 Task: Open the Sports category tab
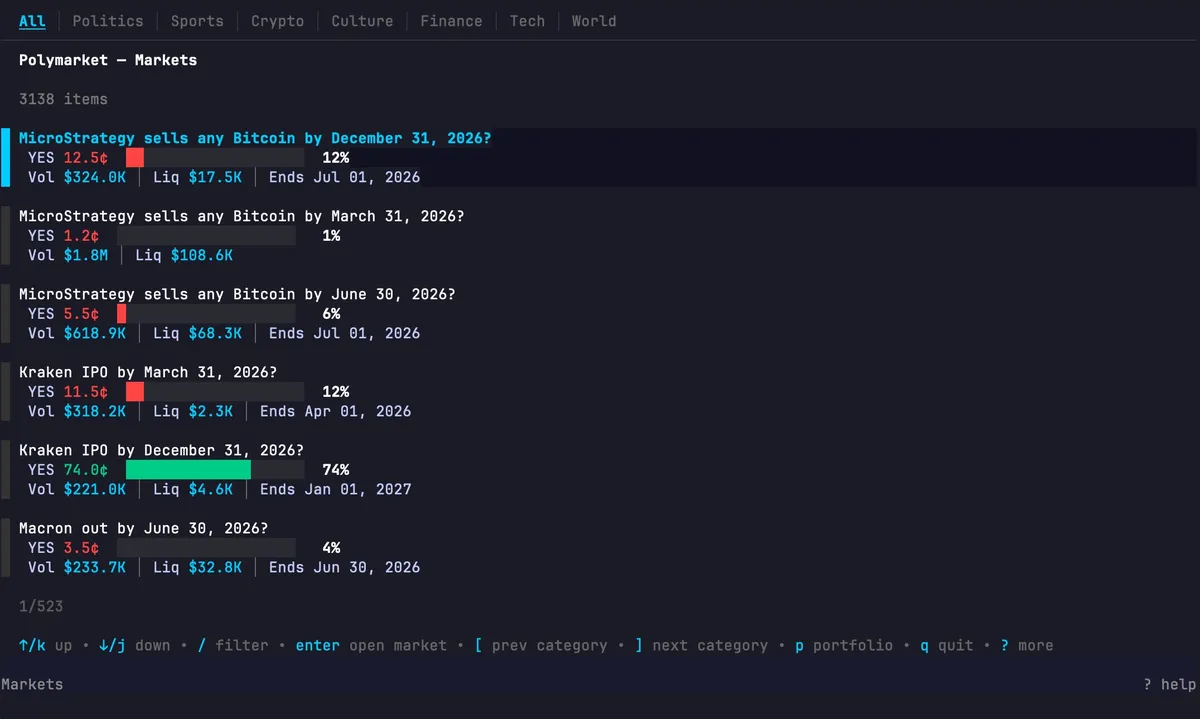197,21
